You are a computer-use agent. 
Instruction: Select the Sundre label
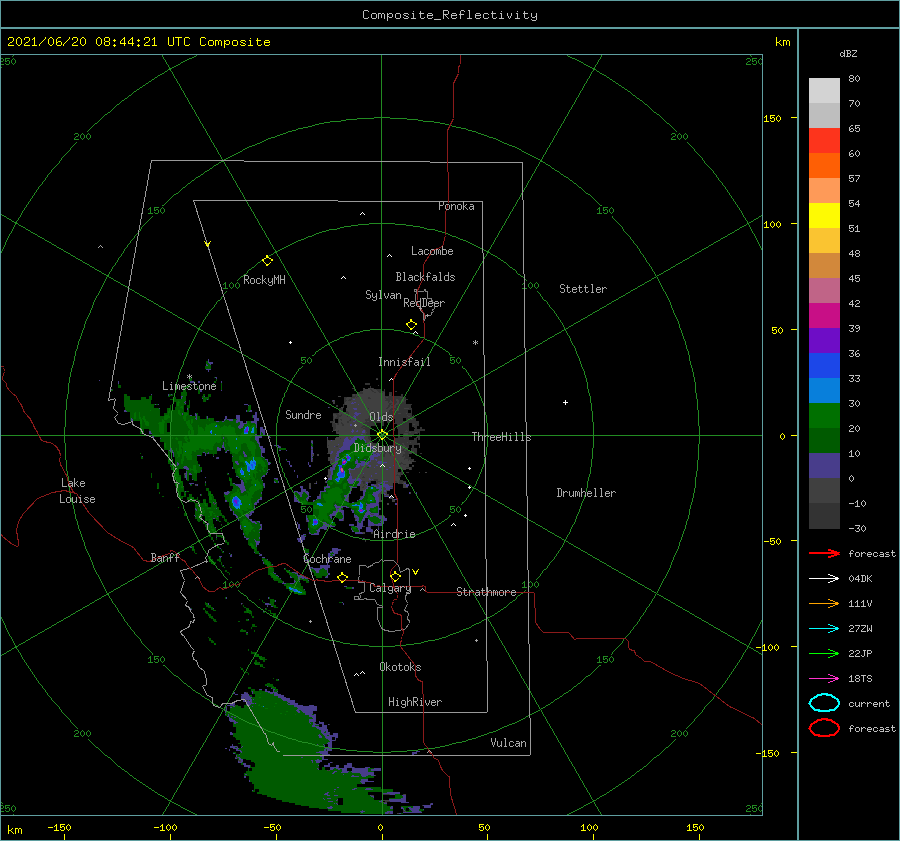click(x=303, y=414)
